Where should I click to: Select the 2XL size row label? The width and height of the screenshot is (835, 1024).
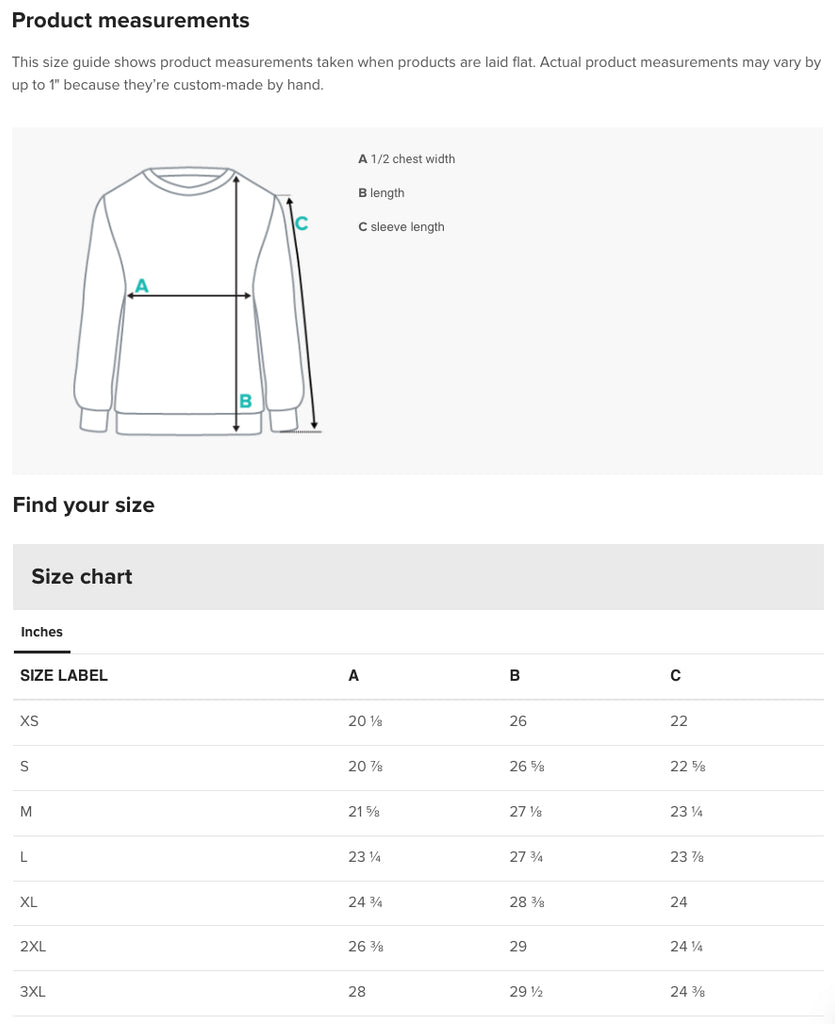point(33,946)
